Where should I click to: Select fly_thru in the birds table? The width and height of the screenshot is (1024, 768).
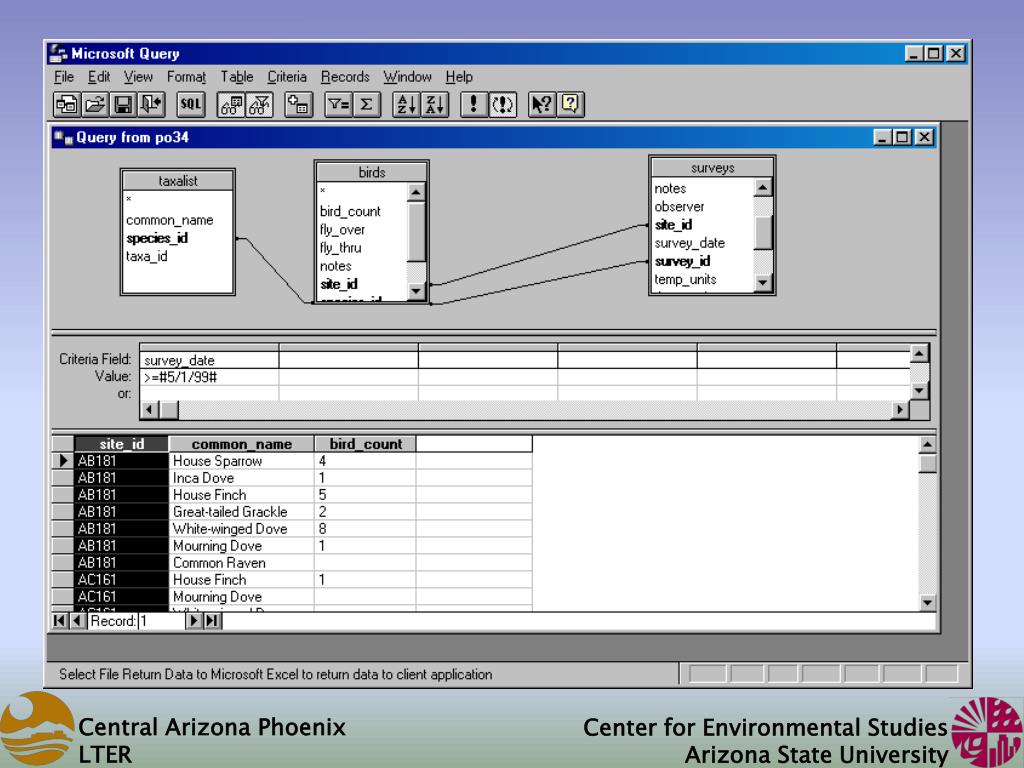click(x=340, y=248)
